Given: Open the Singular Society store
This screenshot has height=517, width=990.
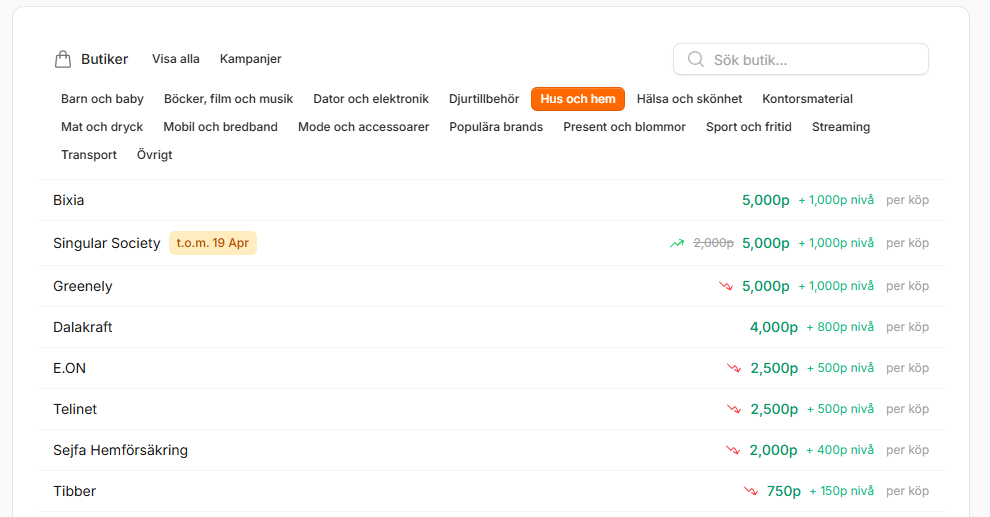Looking at the screenshot, I should (491, 243).
